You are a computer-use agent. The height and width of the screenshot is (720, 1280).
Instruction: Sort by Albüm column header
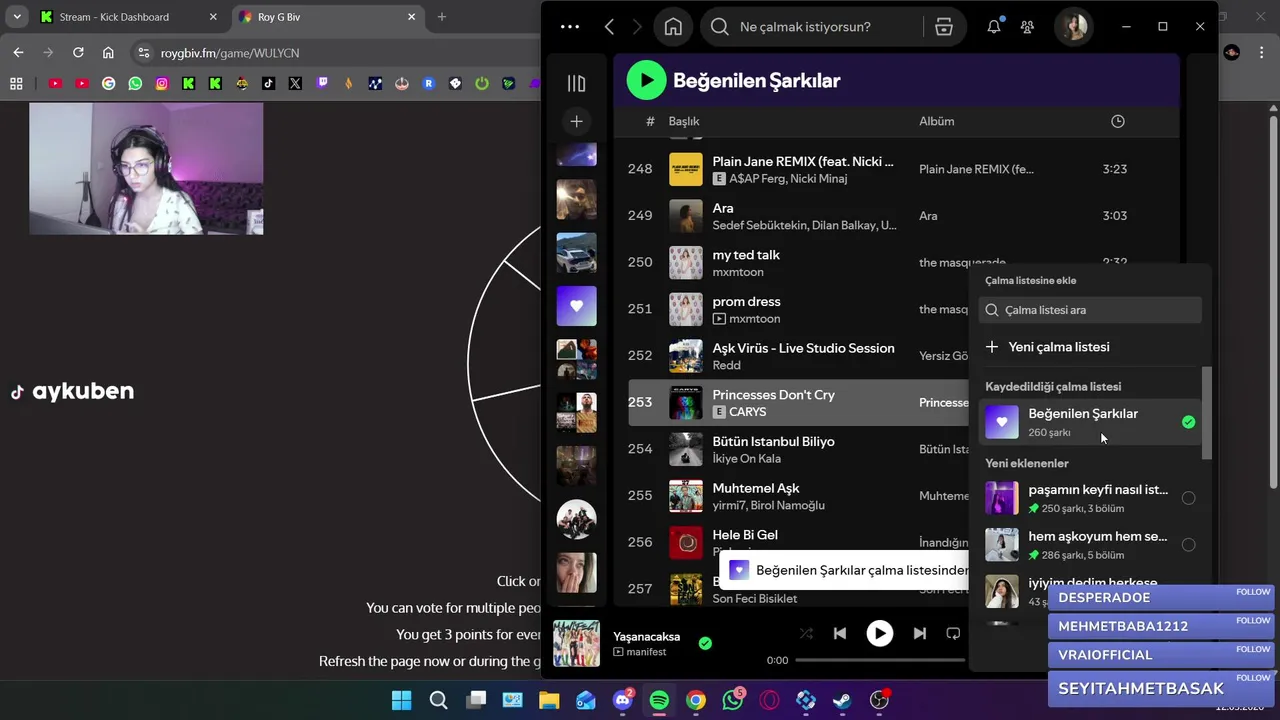(x=937, y=121)
